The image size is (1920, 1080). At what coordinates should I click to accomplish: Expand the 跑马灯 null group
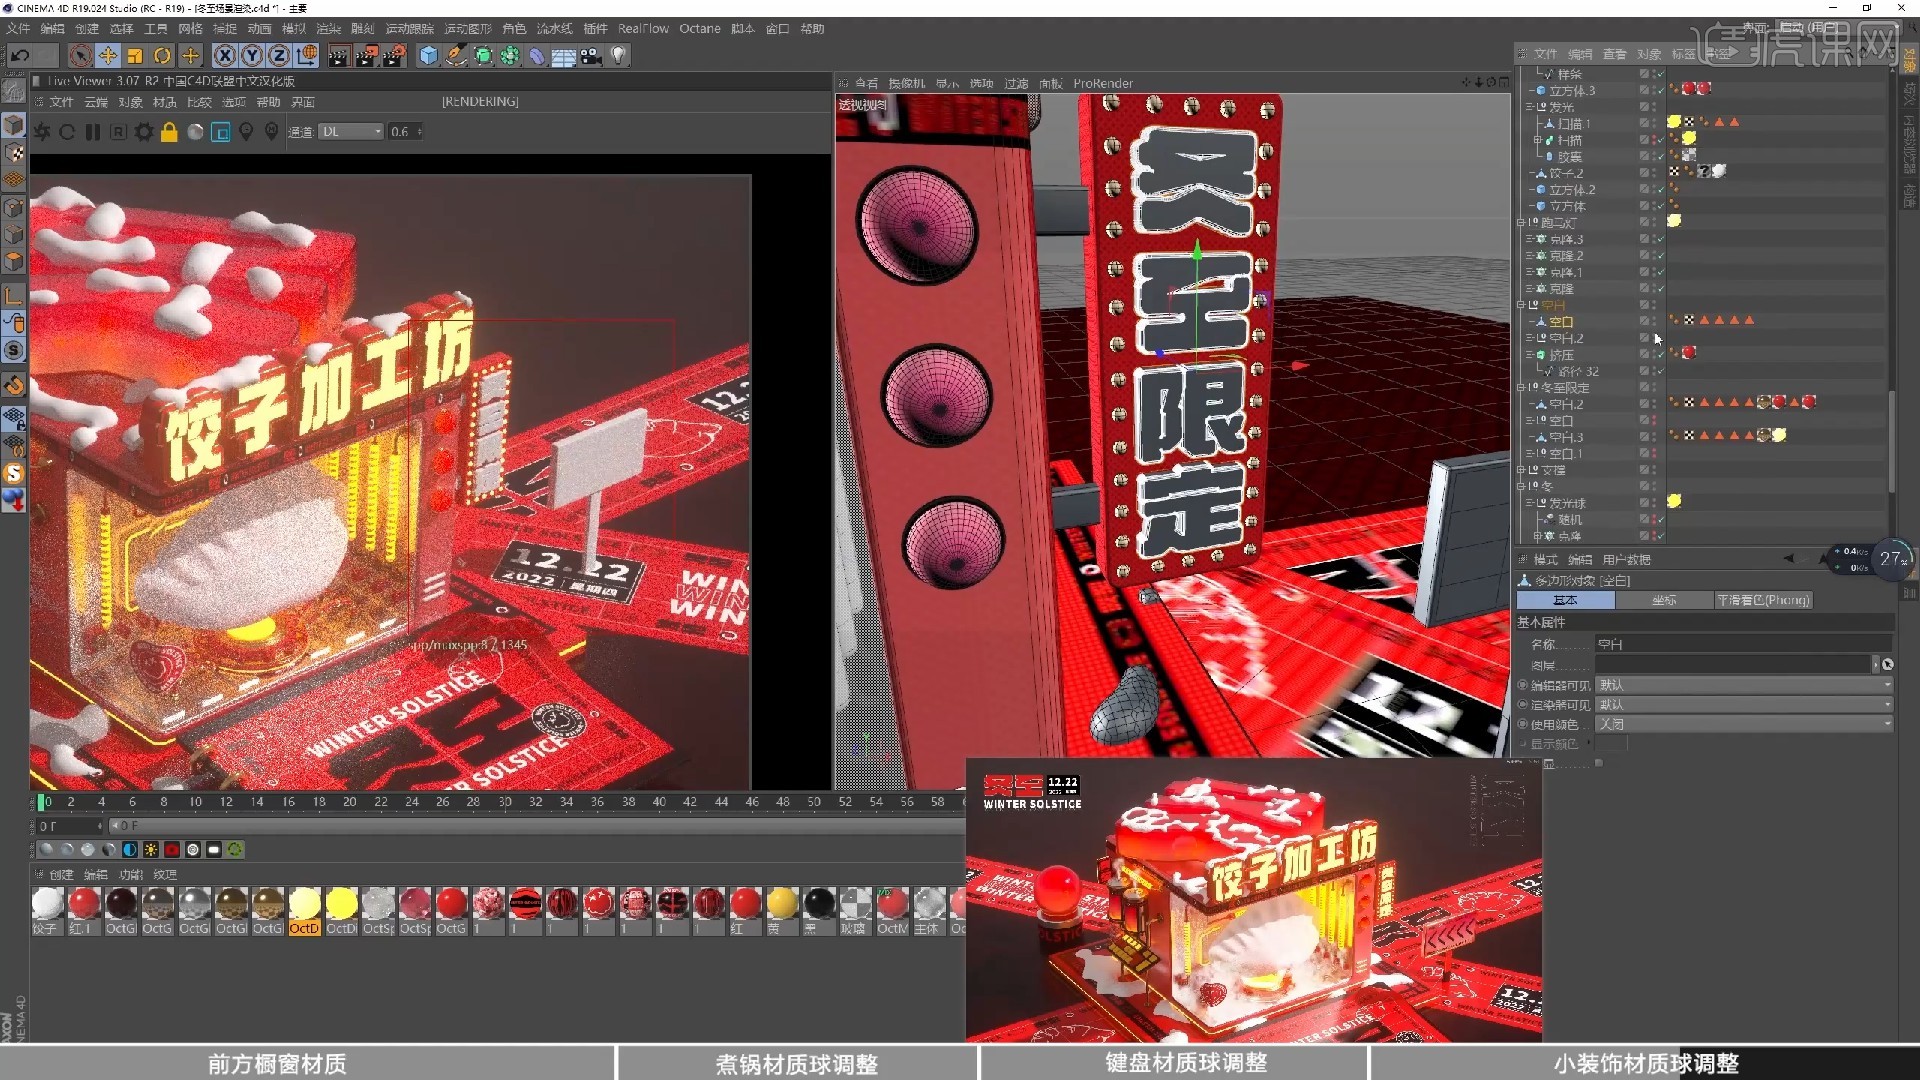pyautogui.click(x=1522, y=222)
